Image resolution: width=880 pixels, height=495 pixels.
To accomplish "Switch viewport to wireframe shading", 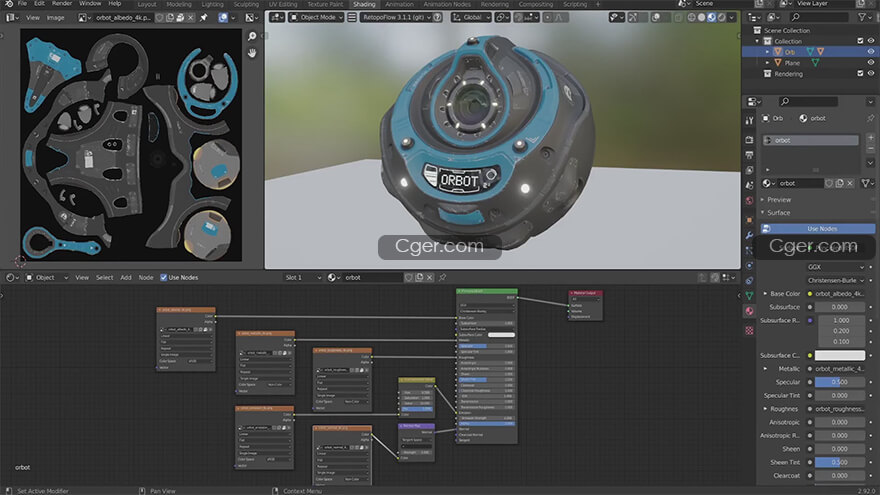I will click(691, 17).
